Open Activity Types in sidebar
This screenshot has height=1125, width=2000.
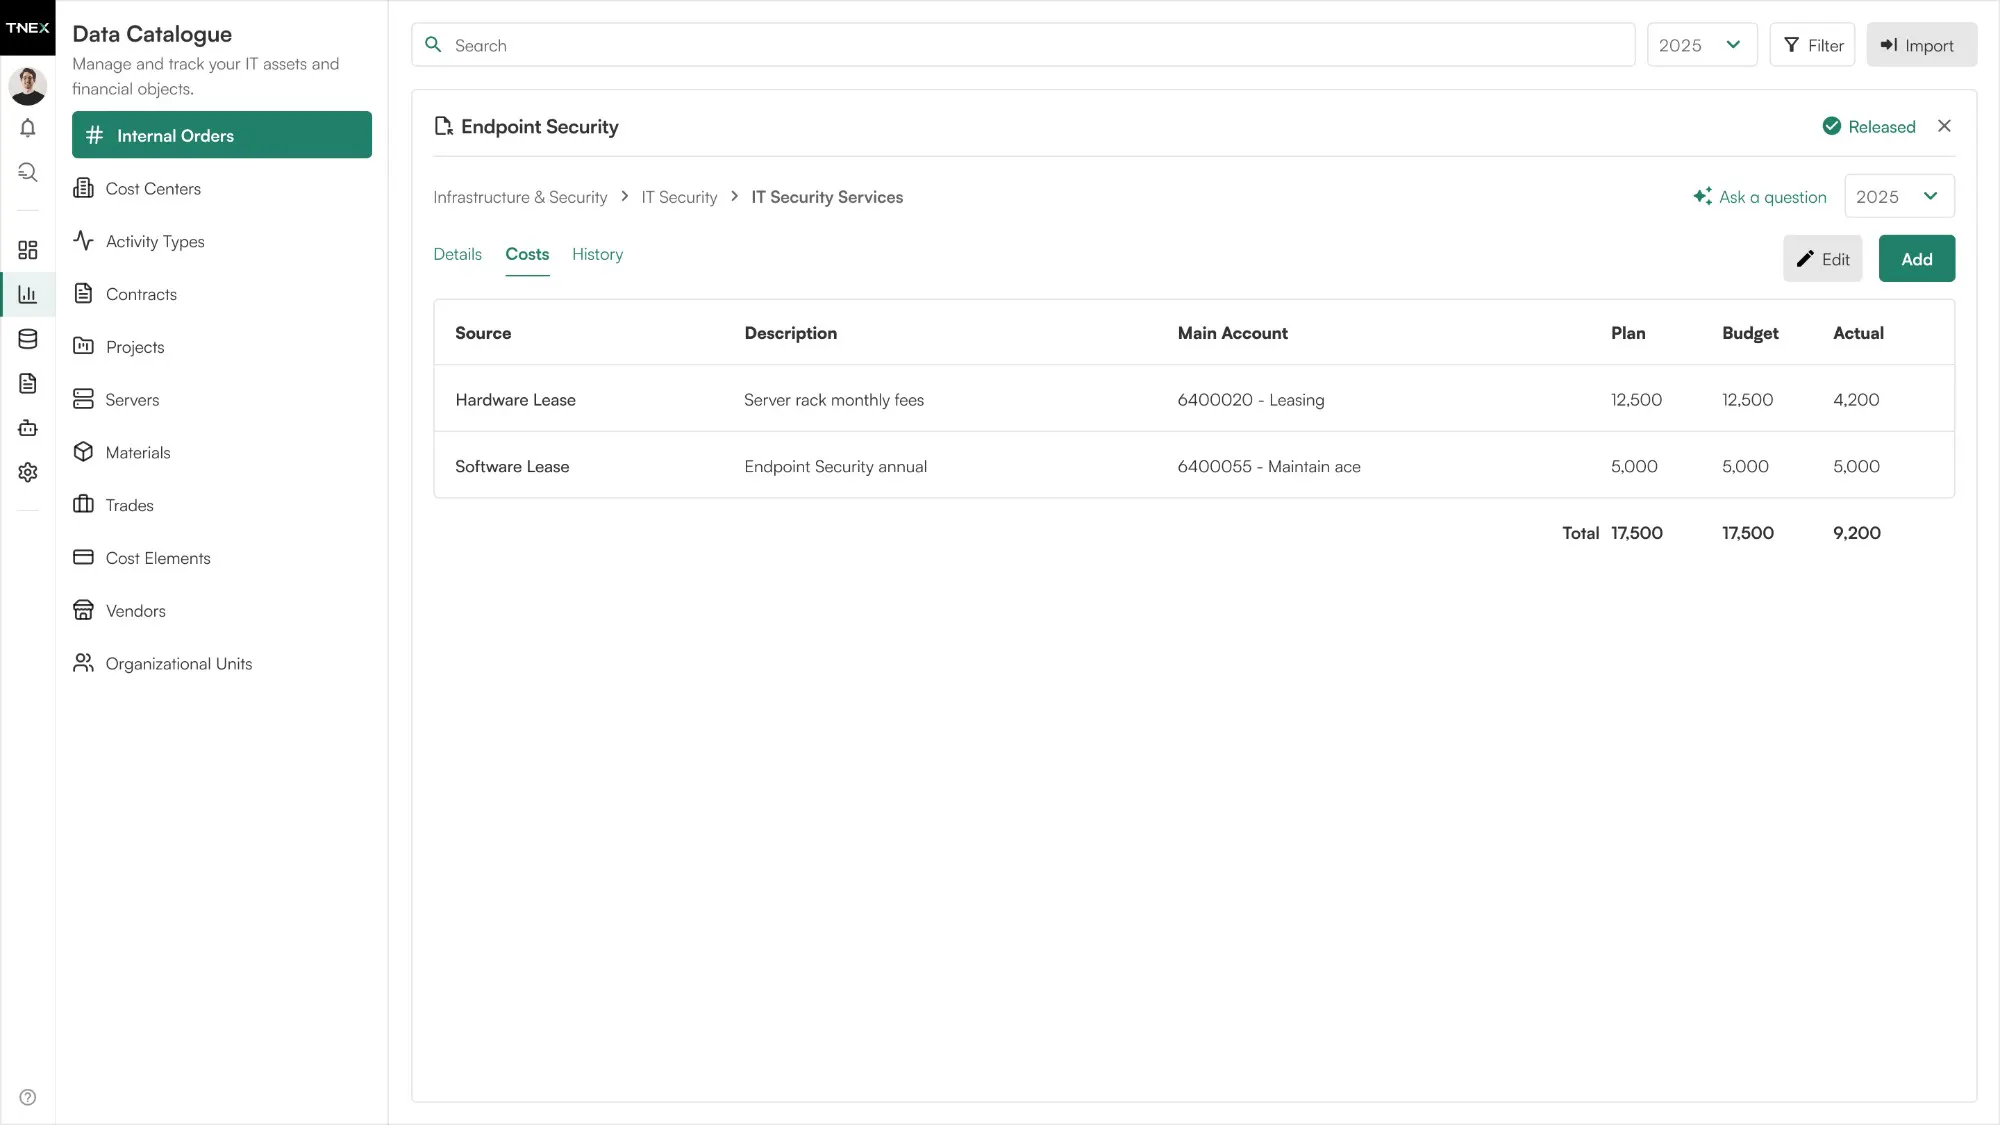coord(222,242)
